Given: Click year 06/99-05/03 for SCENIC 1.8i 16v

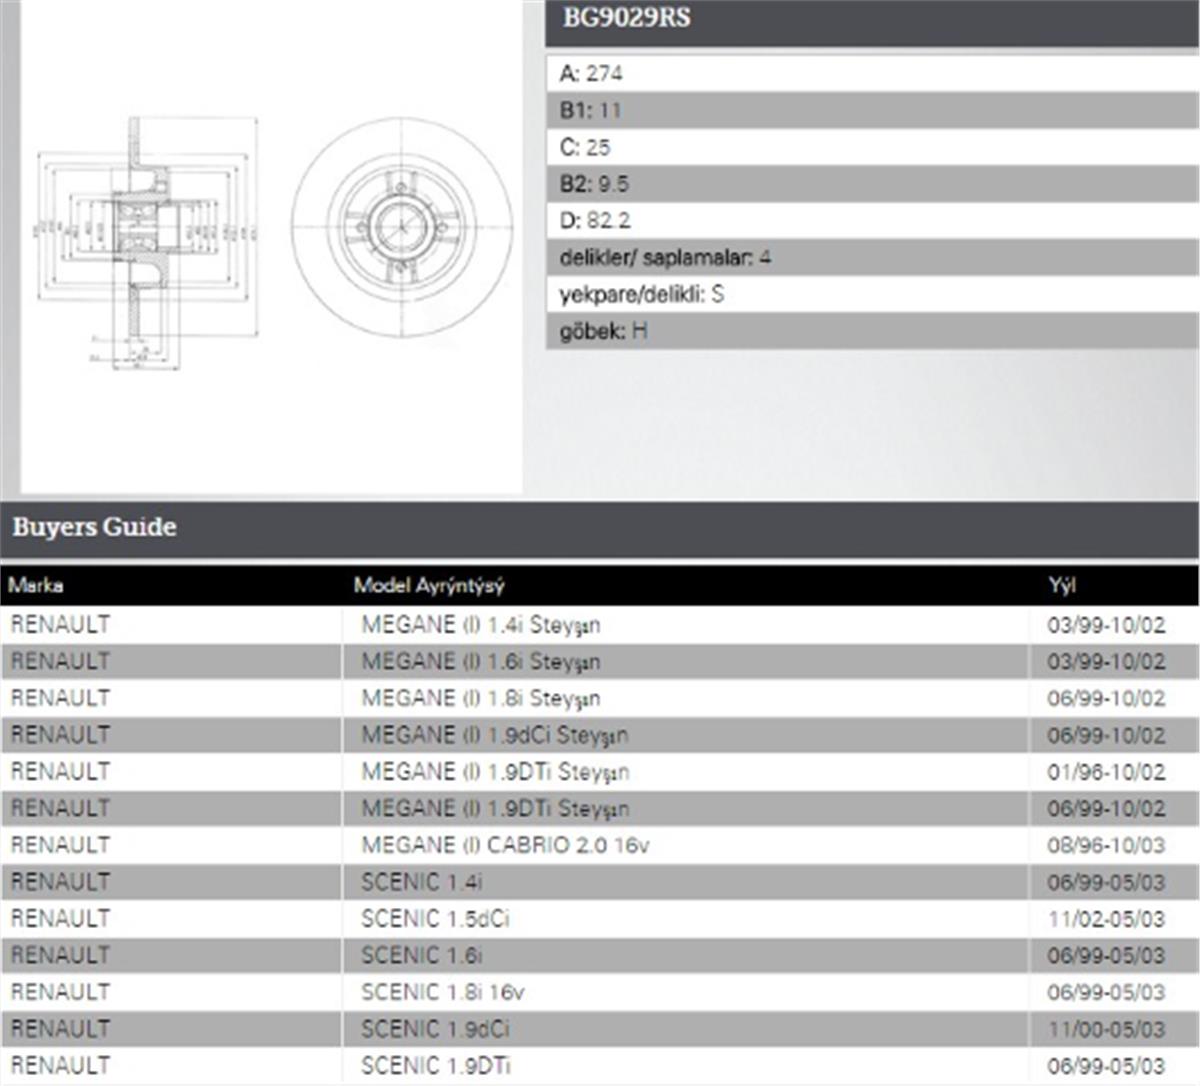Looking at the screenshot, I should 1106,992.
